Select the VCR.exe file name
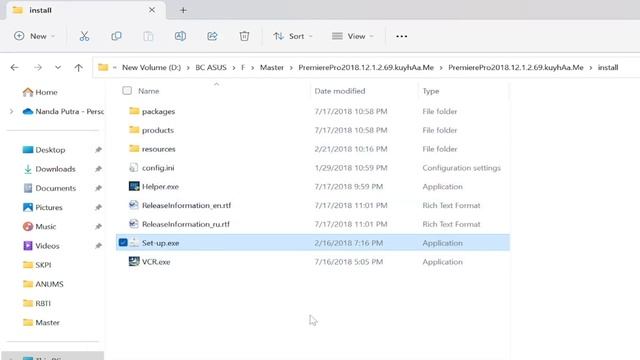This screenshot has height=360, width=640. coord(156,262)
